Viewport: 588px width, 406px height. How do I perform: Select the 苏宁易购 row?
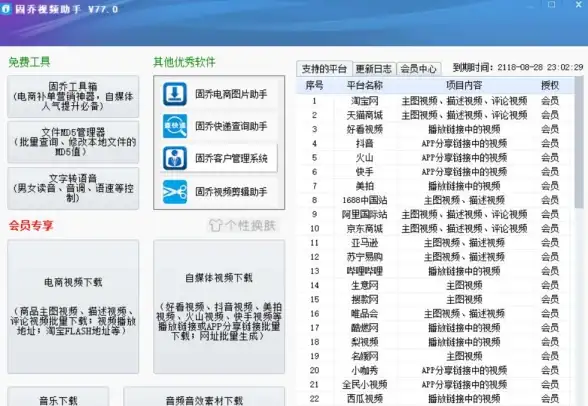click(x=435, y=257)
